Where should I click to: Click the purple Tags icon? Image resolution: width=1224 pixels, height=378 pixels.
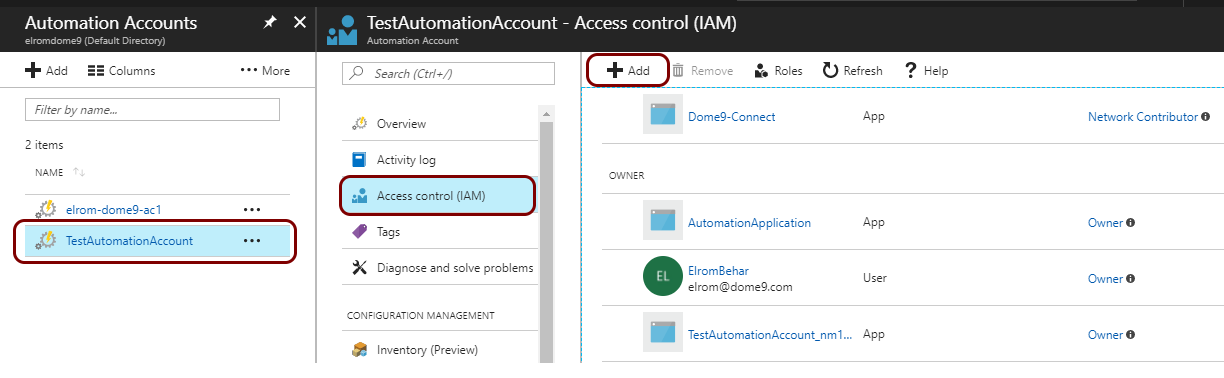point(360,232)
